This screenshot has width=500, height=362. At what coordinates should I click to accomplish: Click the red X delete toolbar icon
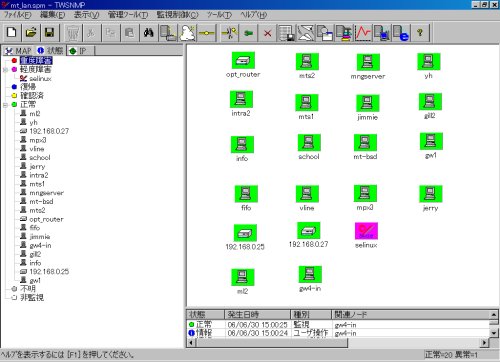click(x=267, y=33)
